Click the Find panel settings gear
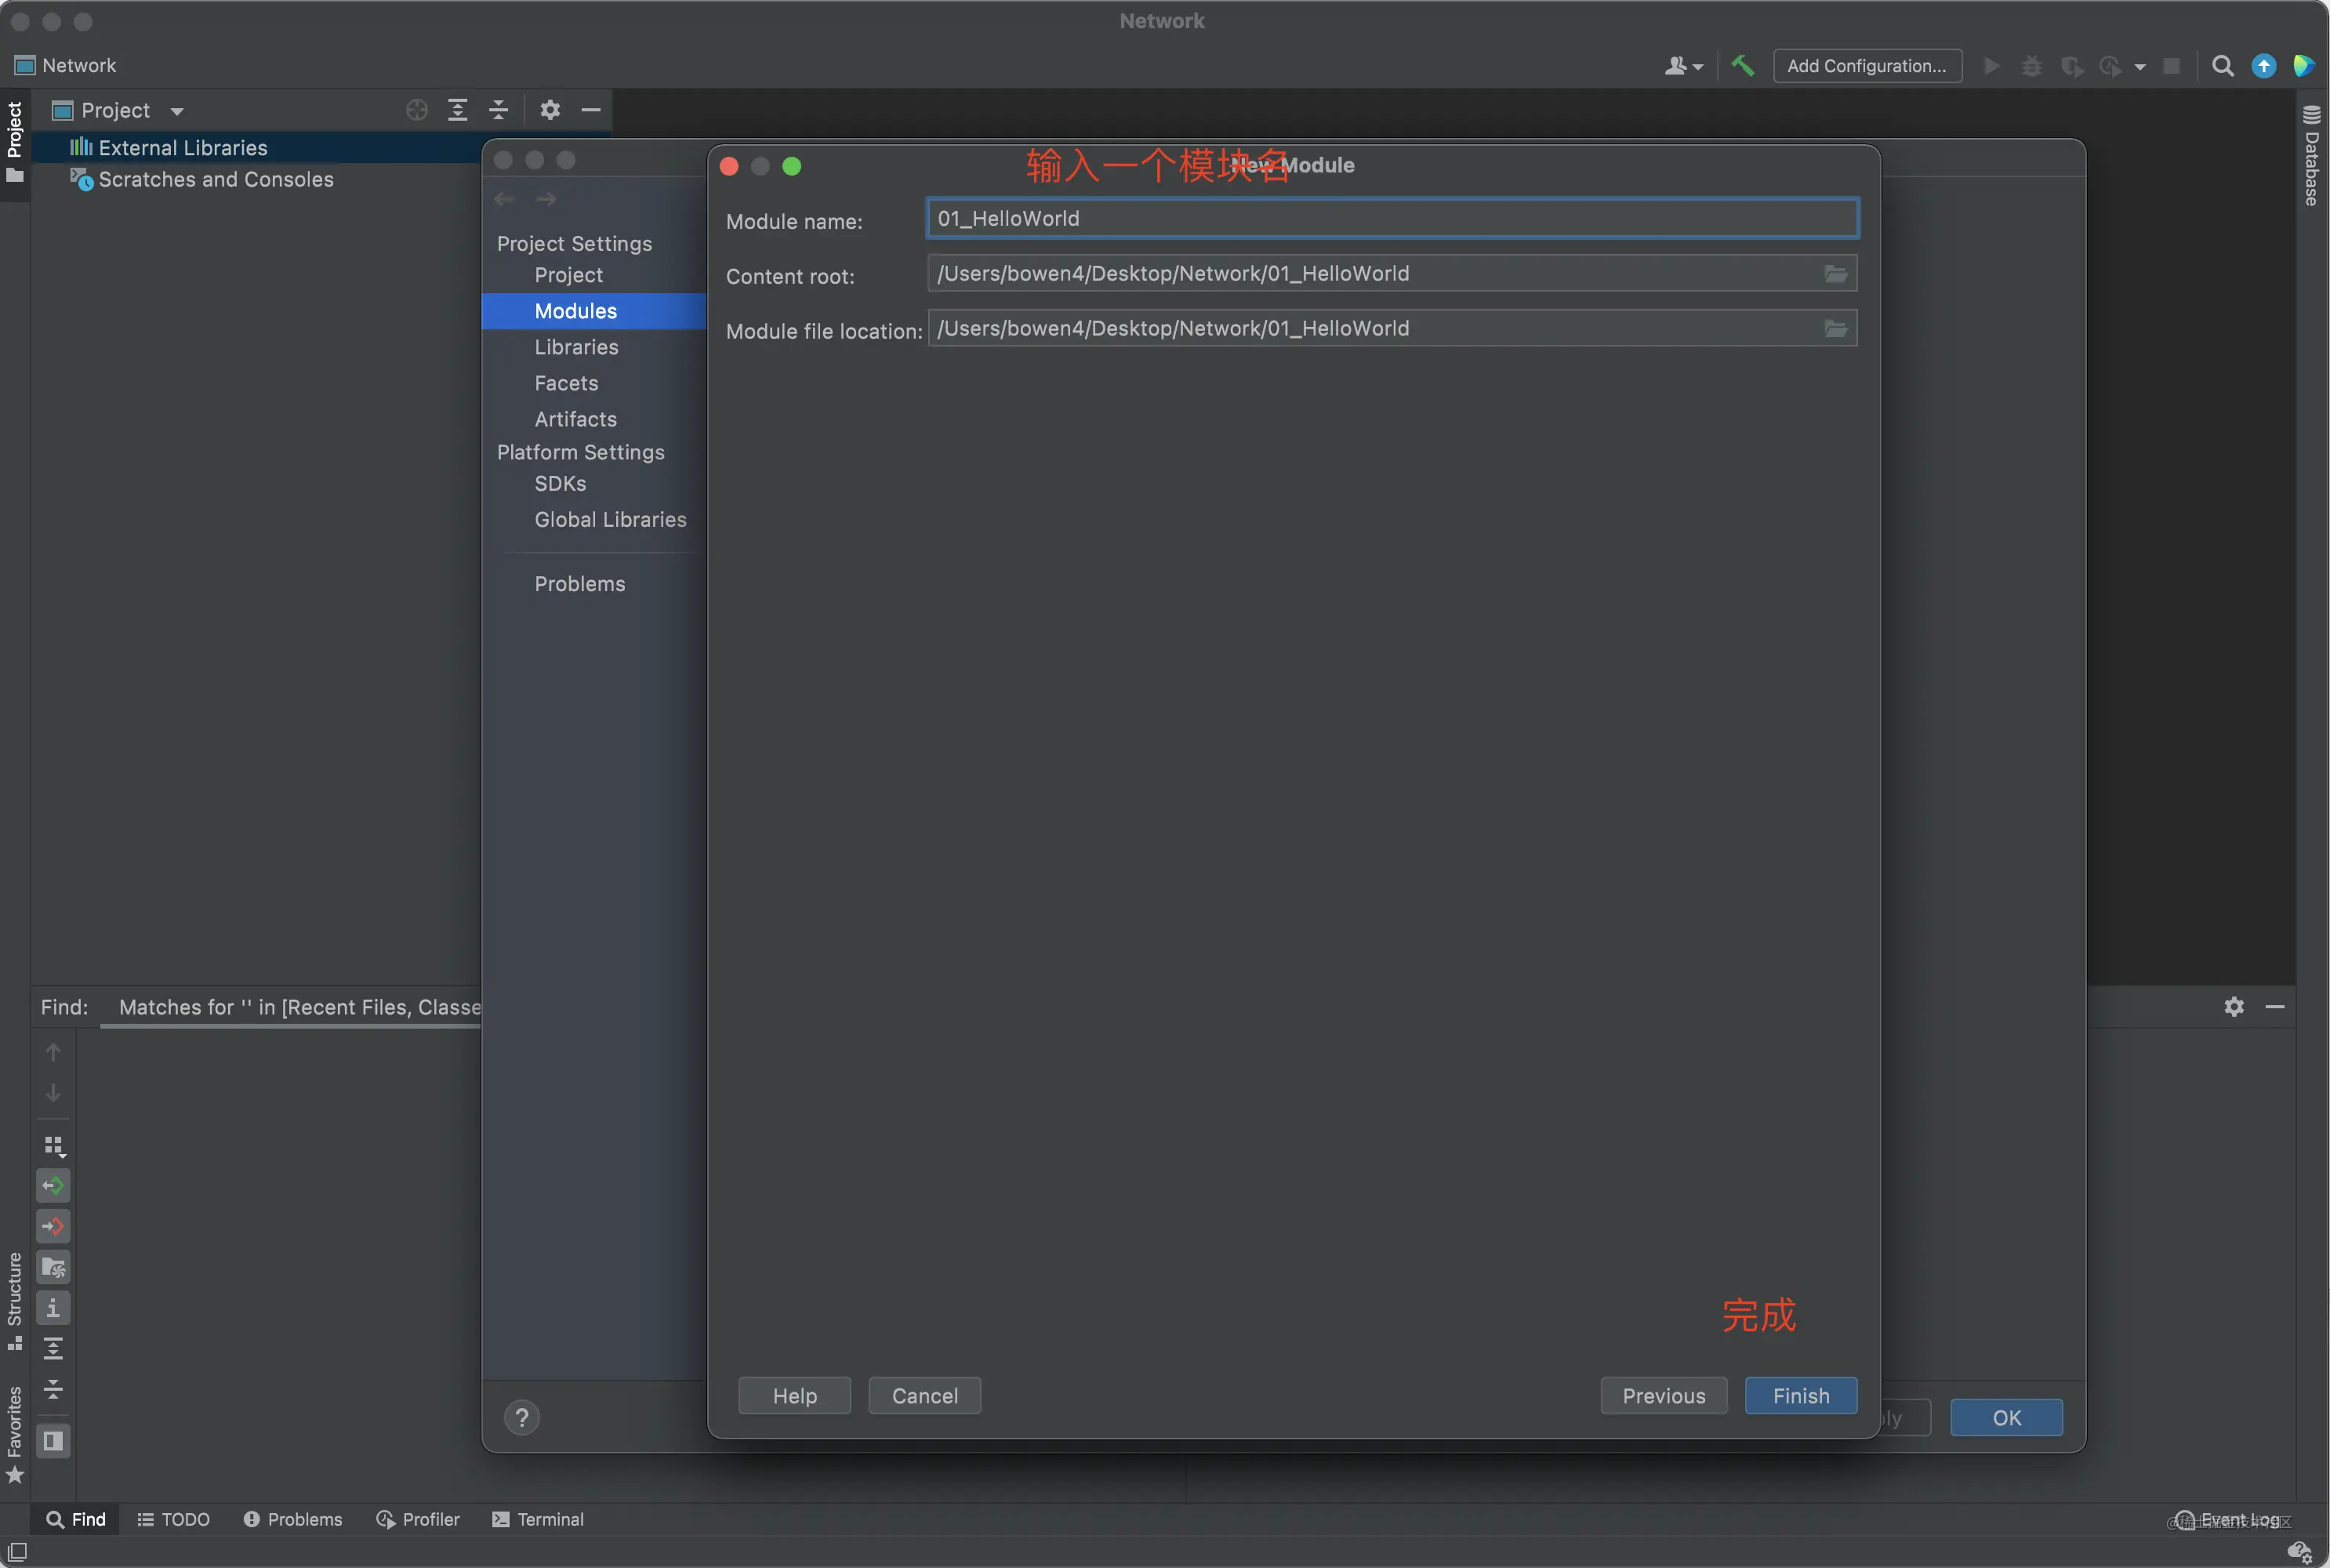 click(x=2234, y=1007)
